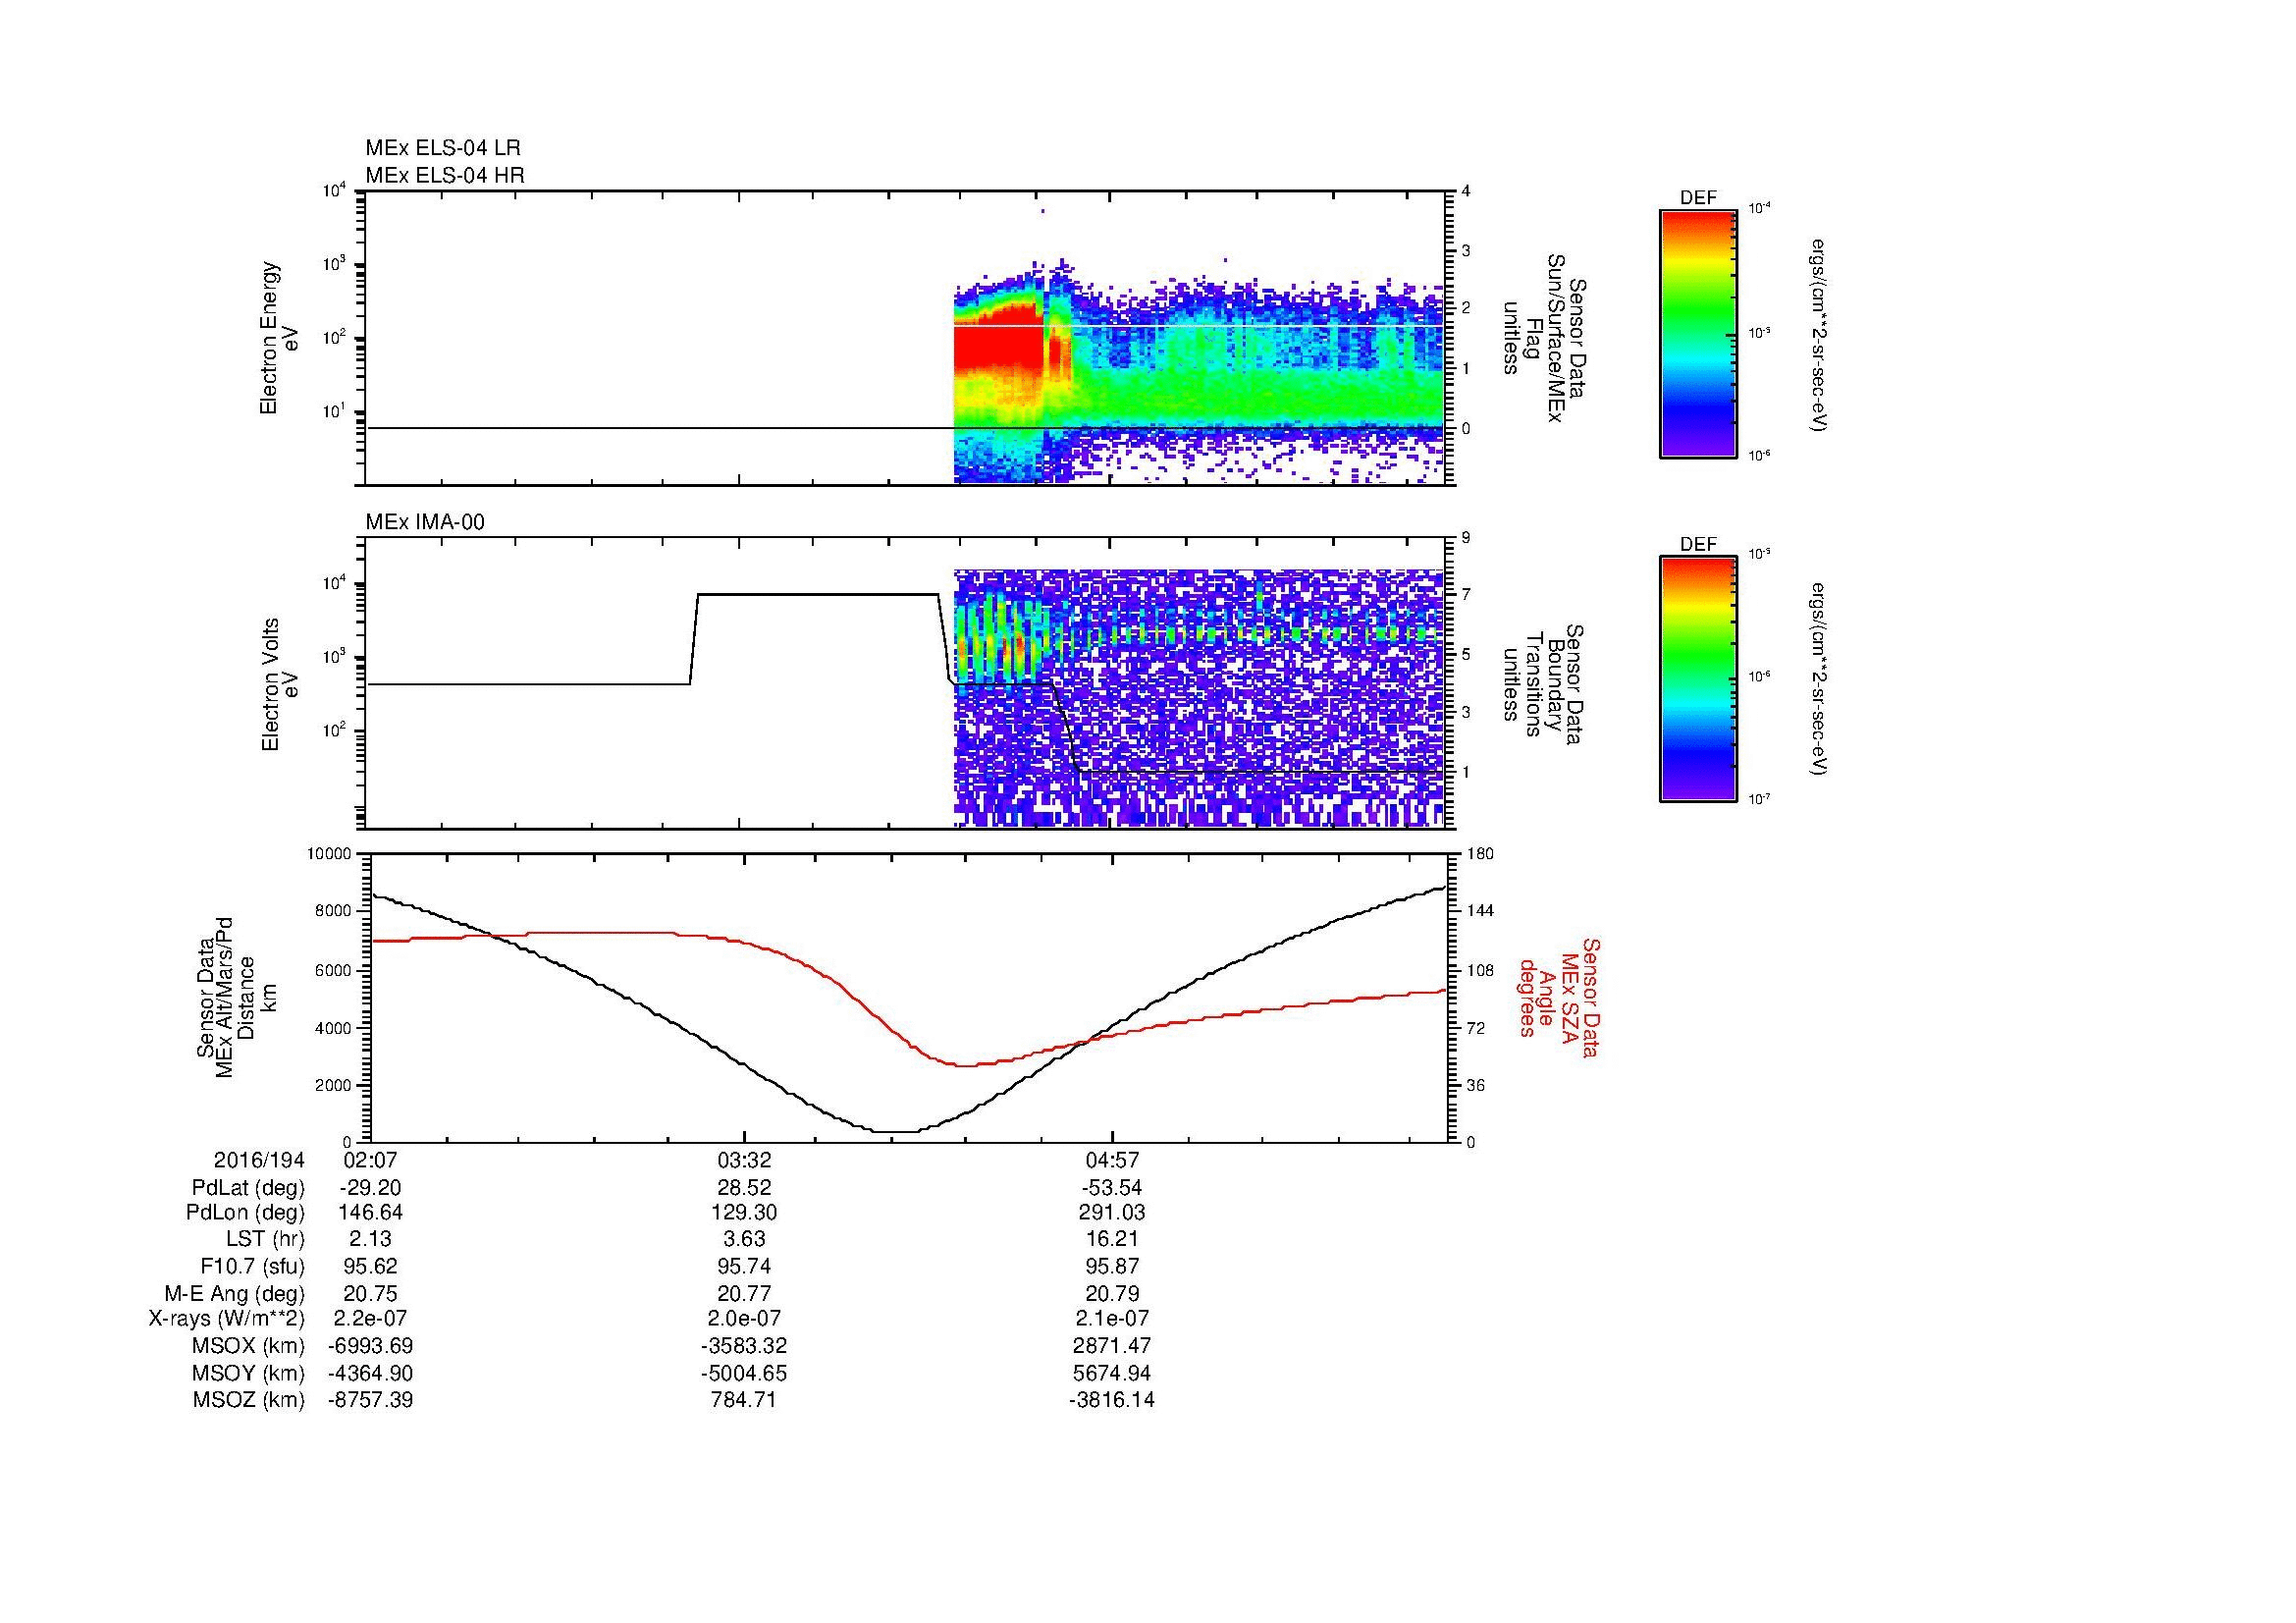This screenshot has height=1623, width=2296.
Task: Click the 'LST (hr)' row label
Action: pyautogui.click(x=265, y=1239)
